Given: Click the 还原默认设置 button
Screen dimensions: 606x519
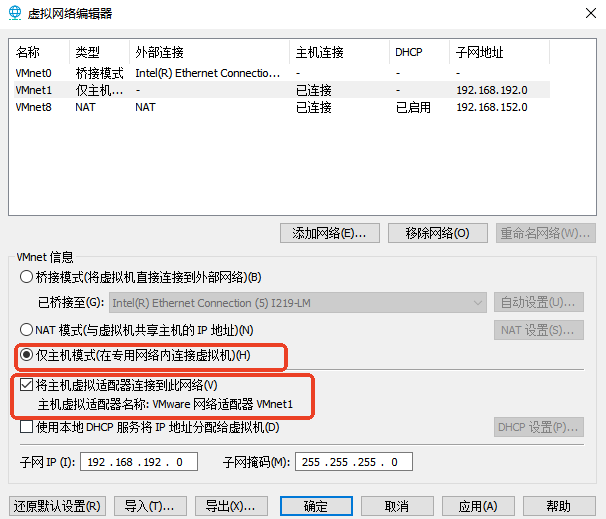Looking at the screenshot, I should tap(56, 505).
